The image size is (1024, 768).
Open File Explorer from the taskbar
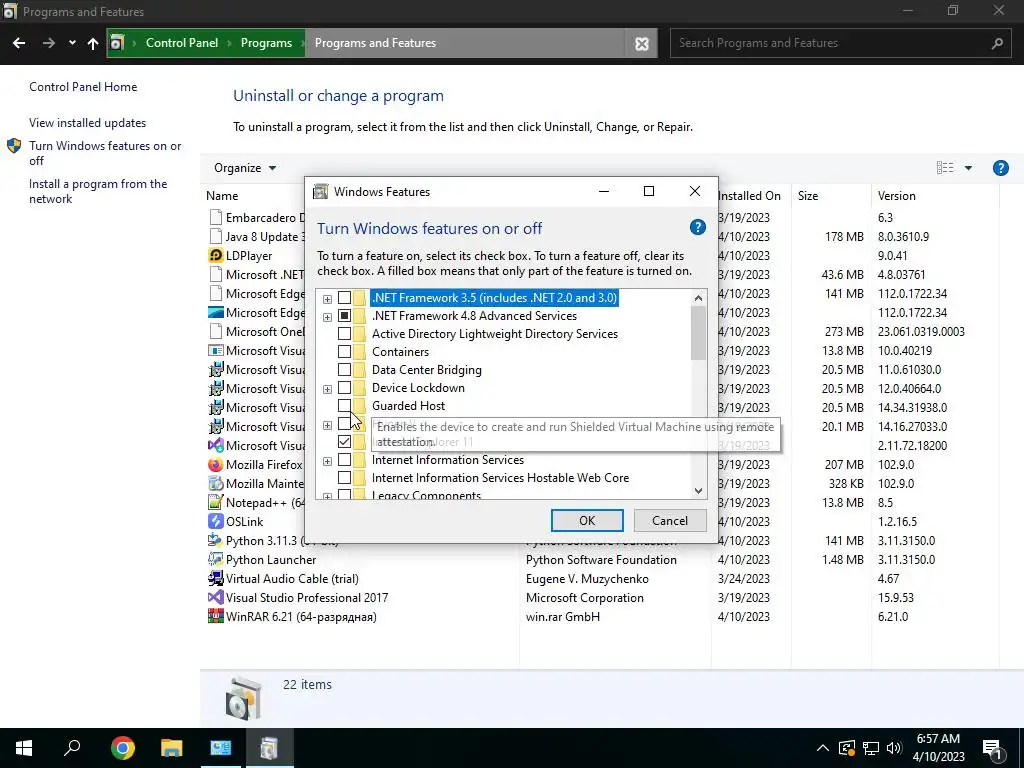point(171,748)
